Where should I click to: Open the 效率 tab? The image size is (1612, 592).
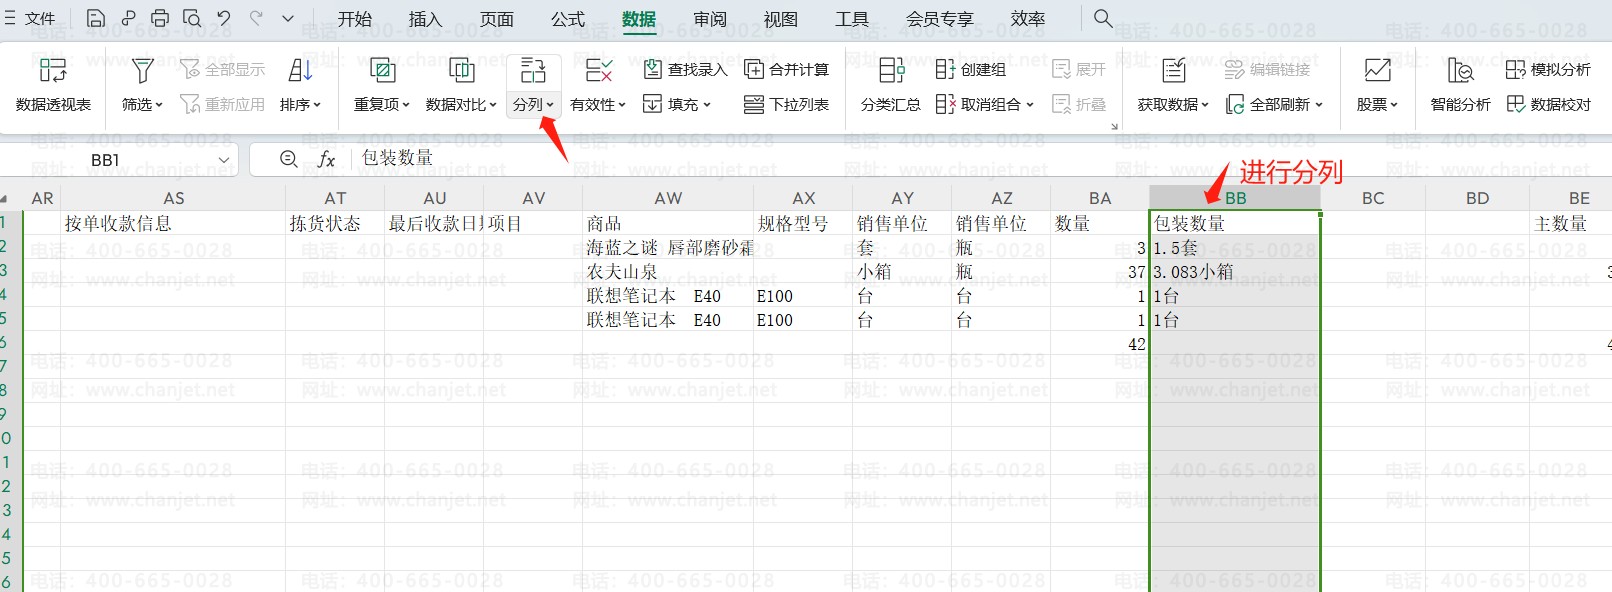click(1027, 19)
